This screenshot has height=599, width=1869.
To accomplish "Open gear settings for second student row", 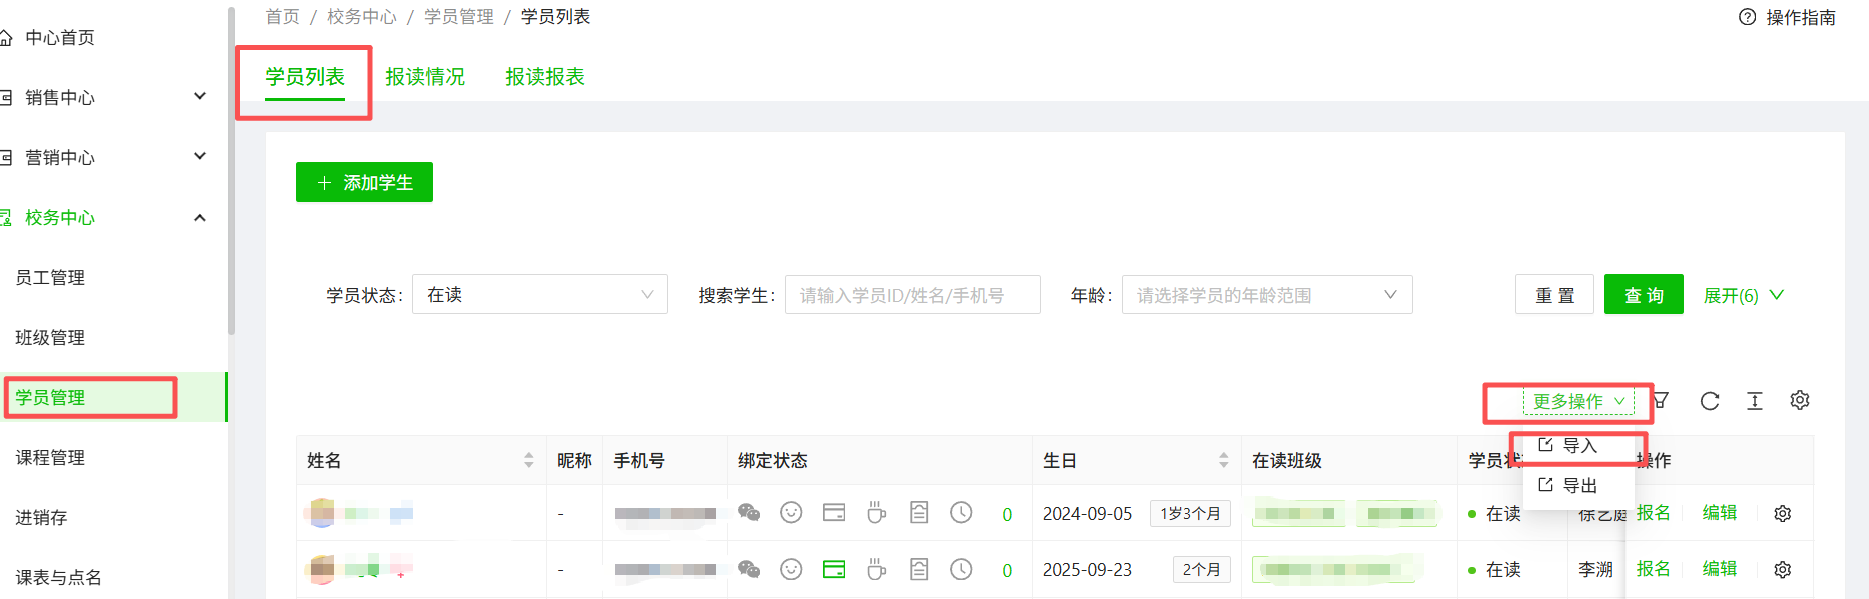I will (x=1782, y=569).
